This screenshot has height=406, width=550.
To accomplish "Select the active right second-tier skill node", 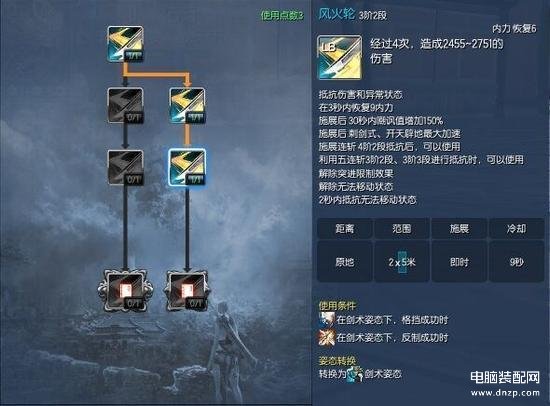I will 187,106.
